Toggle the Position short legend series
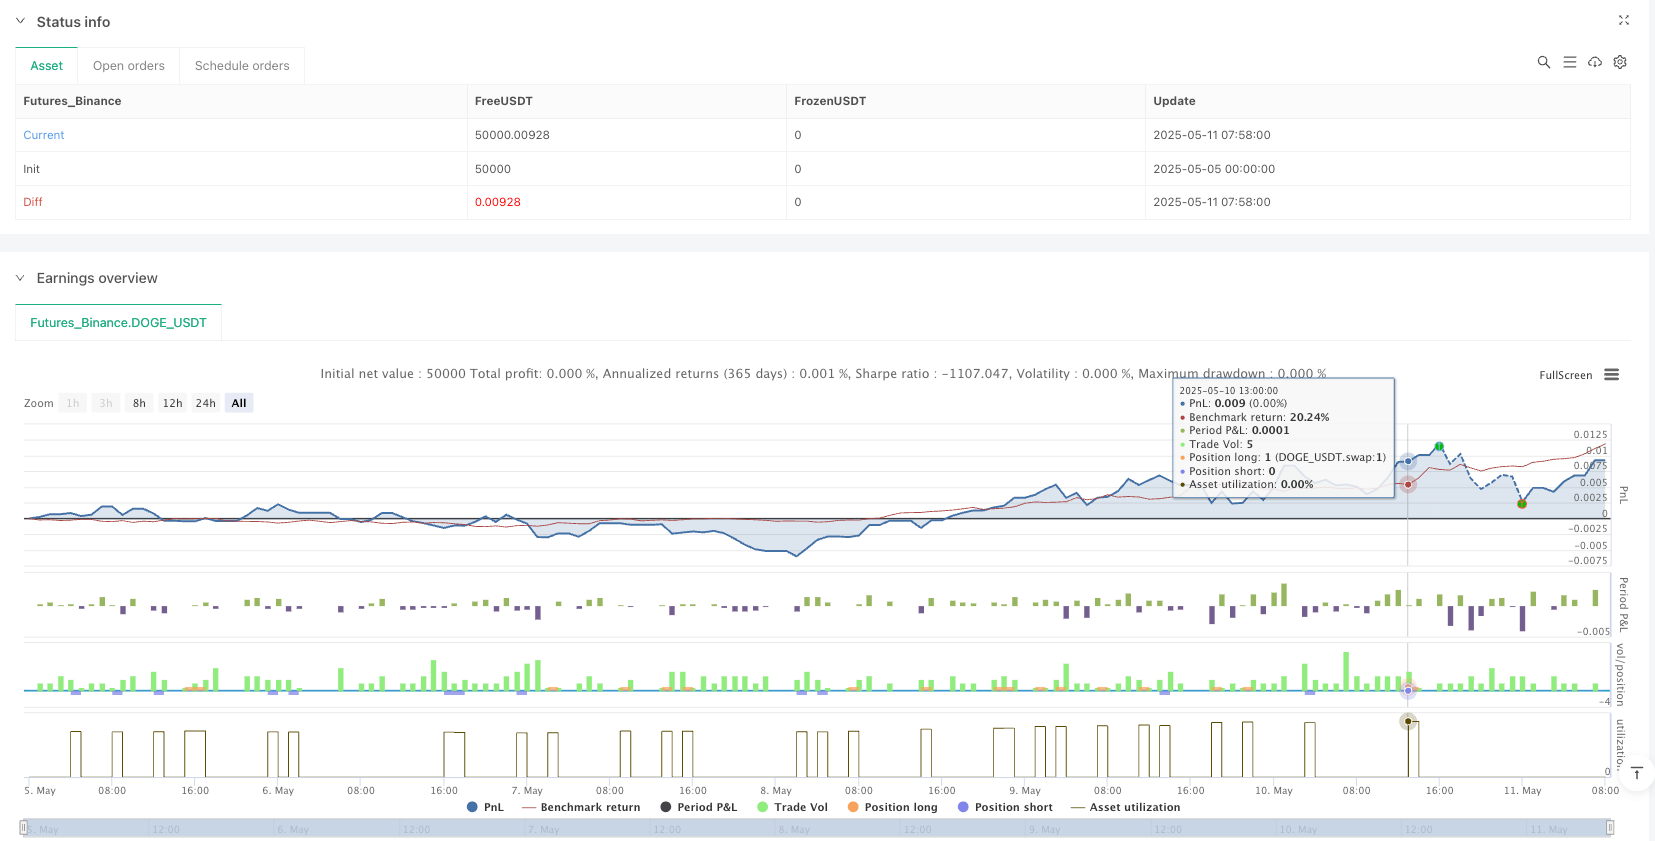This screenshot has width=1655, height=841. pos(1005,807)
